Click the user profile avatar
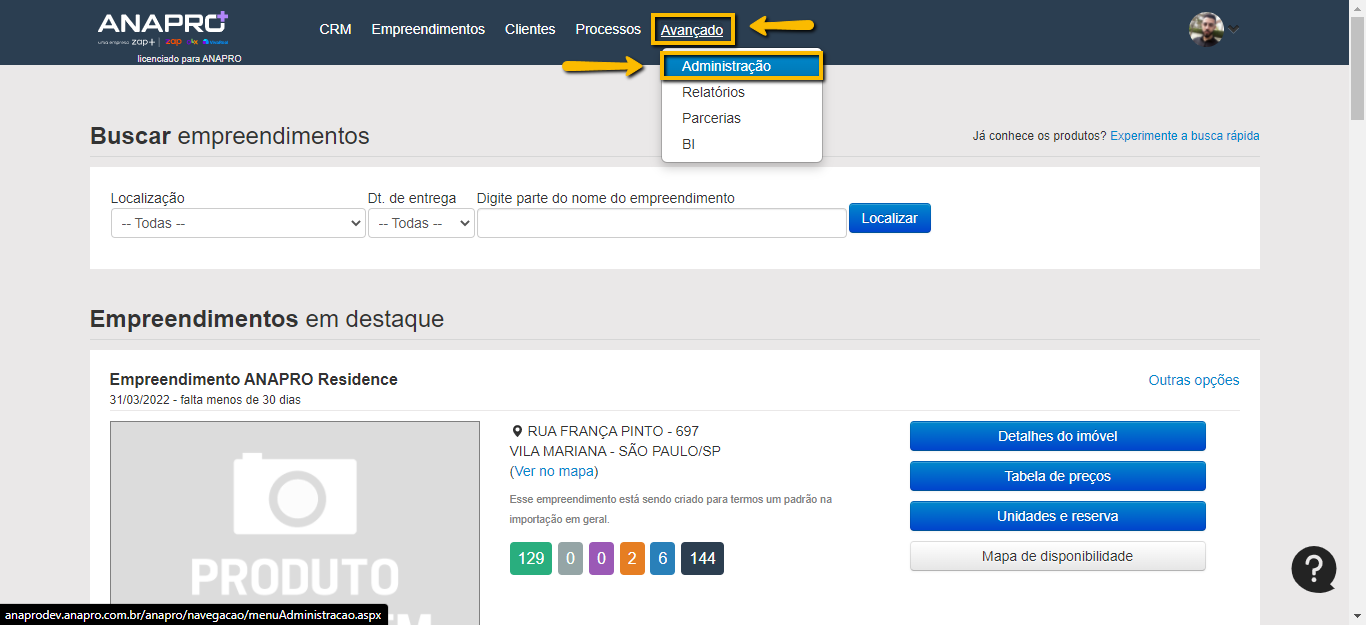The width and height of the screenshot is (1366, 625). click(x=1206, y=29)
